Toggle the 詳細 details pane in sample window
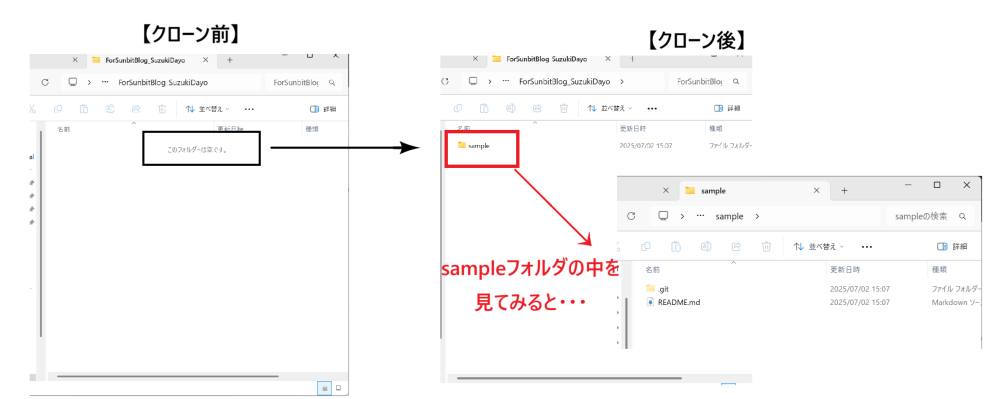This screenshot has height=399, width=1000. (x=952, y=246)
